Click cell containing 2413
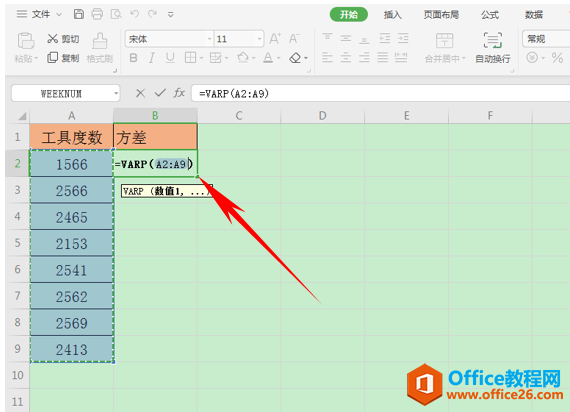This screenshot has height=412, width=570. [72, 349]
